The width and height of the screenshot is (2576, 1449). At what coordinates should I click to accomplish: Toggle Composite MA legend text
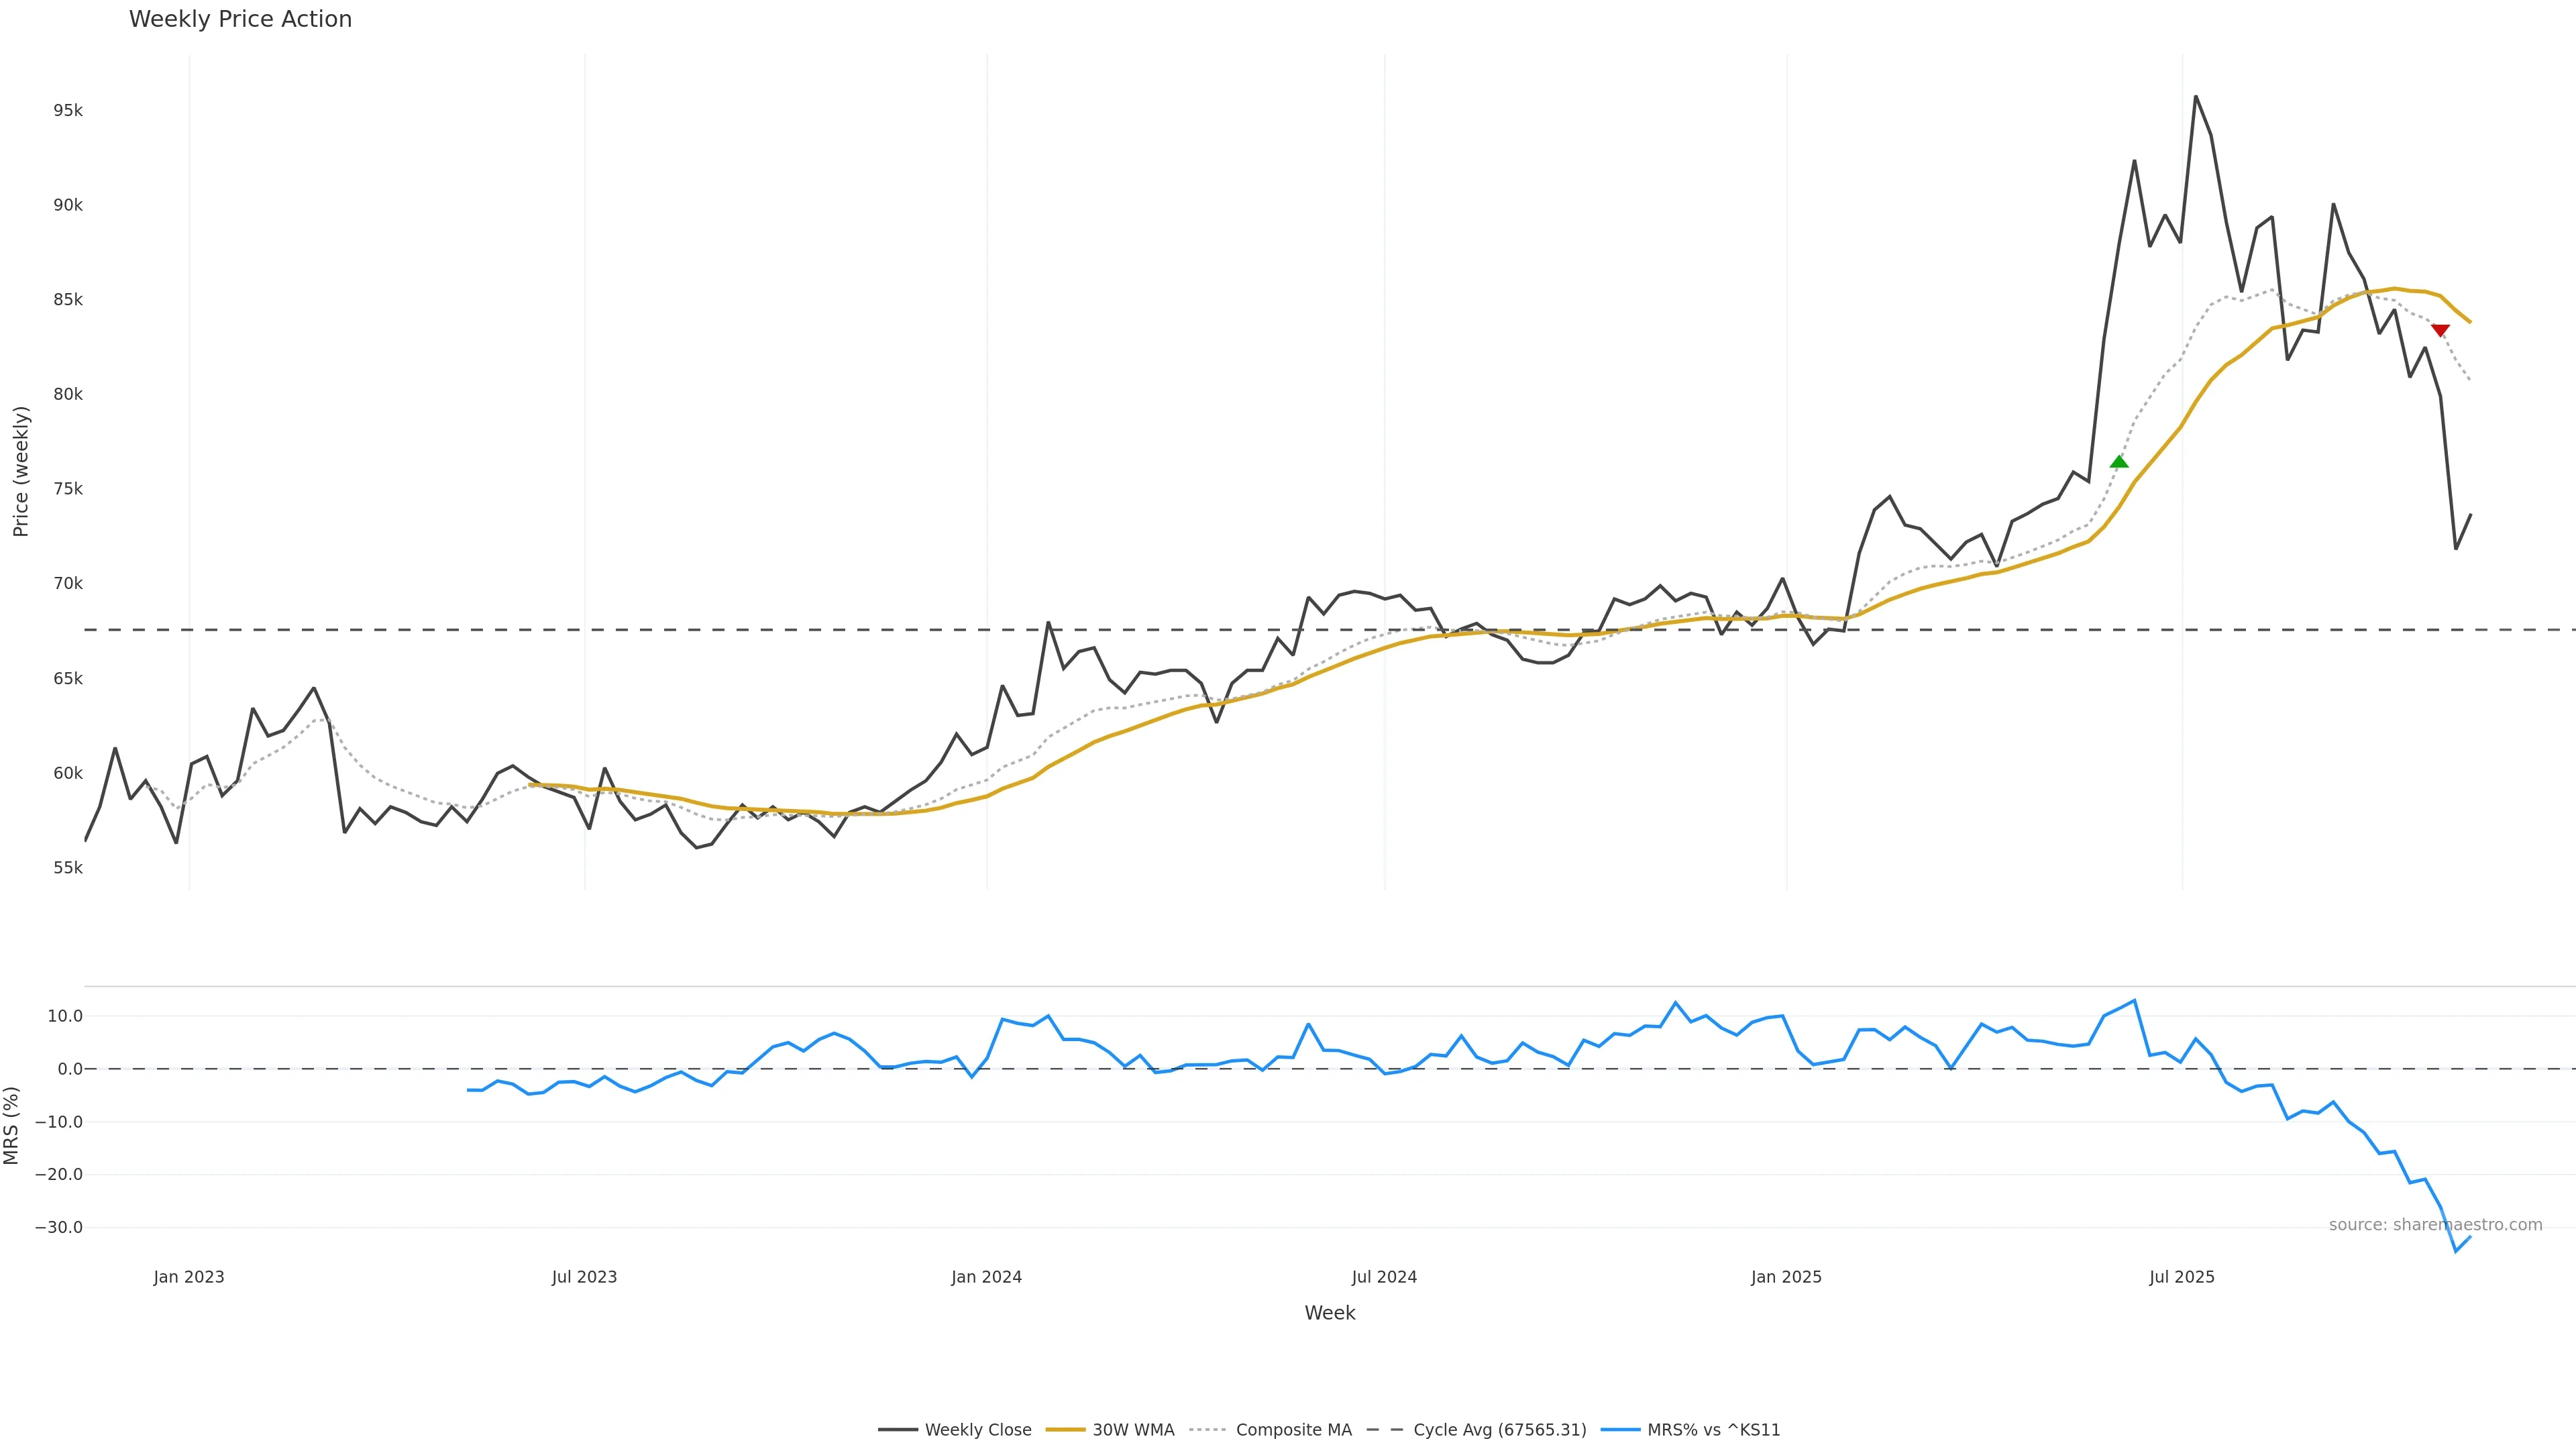[1293, 1430]
